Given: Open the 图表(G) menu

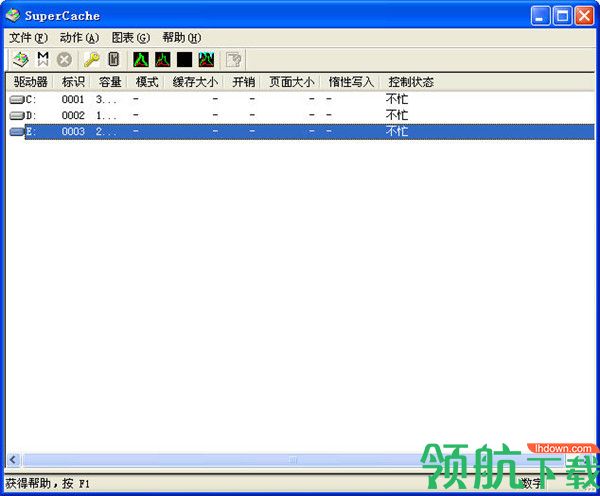Looking at the screenshot, I should coord(130,38).
